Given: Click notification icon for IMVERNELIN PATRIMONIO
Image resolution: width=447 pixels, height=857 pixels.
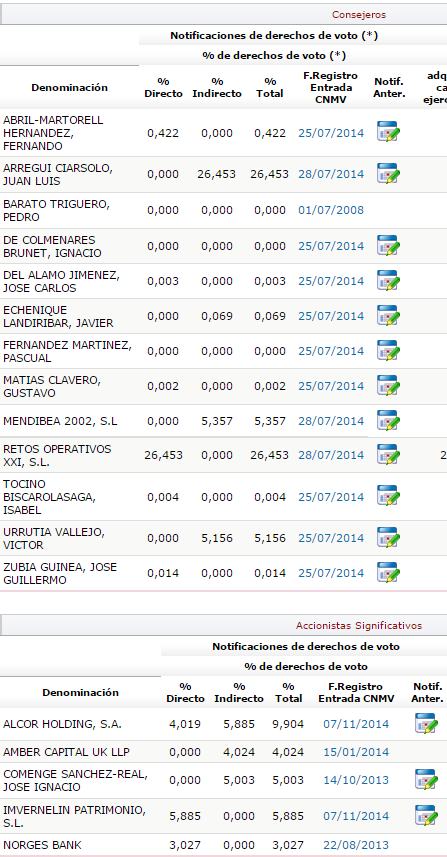Looking at the screenshot, I should 426,815.
